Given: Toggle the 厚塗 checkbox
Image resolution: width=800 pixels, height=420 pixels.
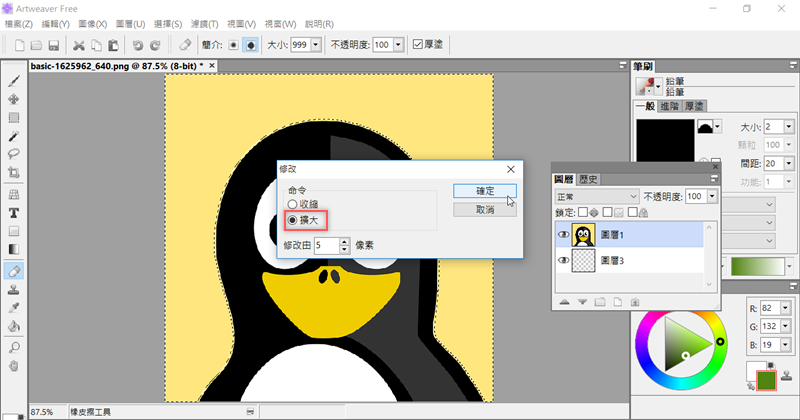Looking at the screenshot, I should pyautogui.click(x=418, y=45).
